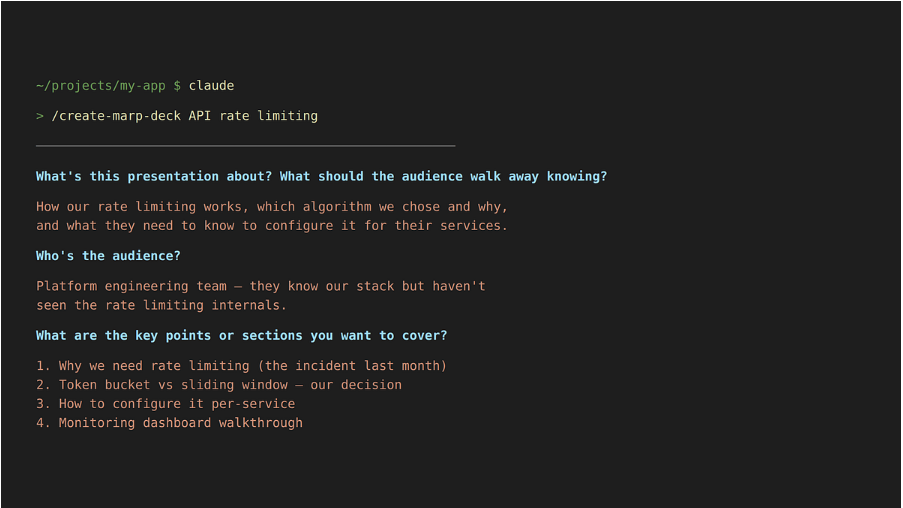
Task: Select the /create-marp-deck slash command
Action: click(x=112, y=116)
